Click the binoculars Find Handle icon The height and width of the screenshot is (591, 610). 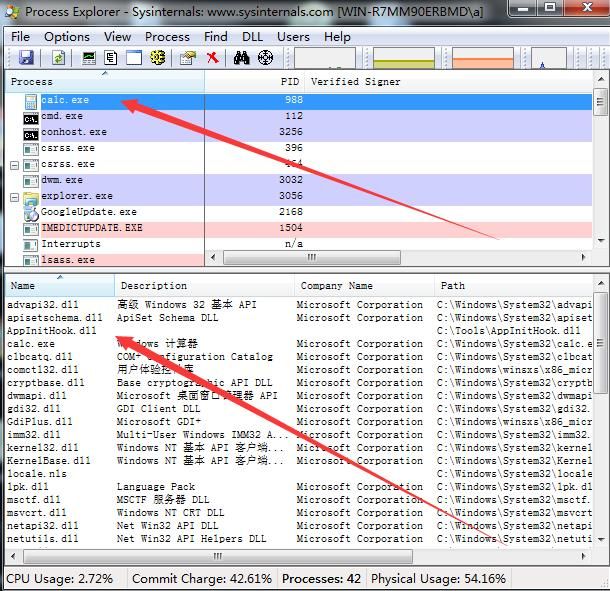pos(241,58)
